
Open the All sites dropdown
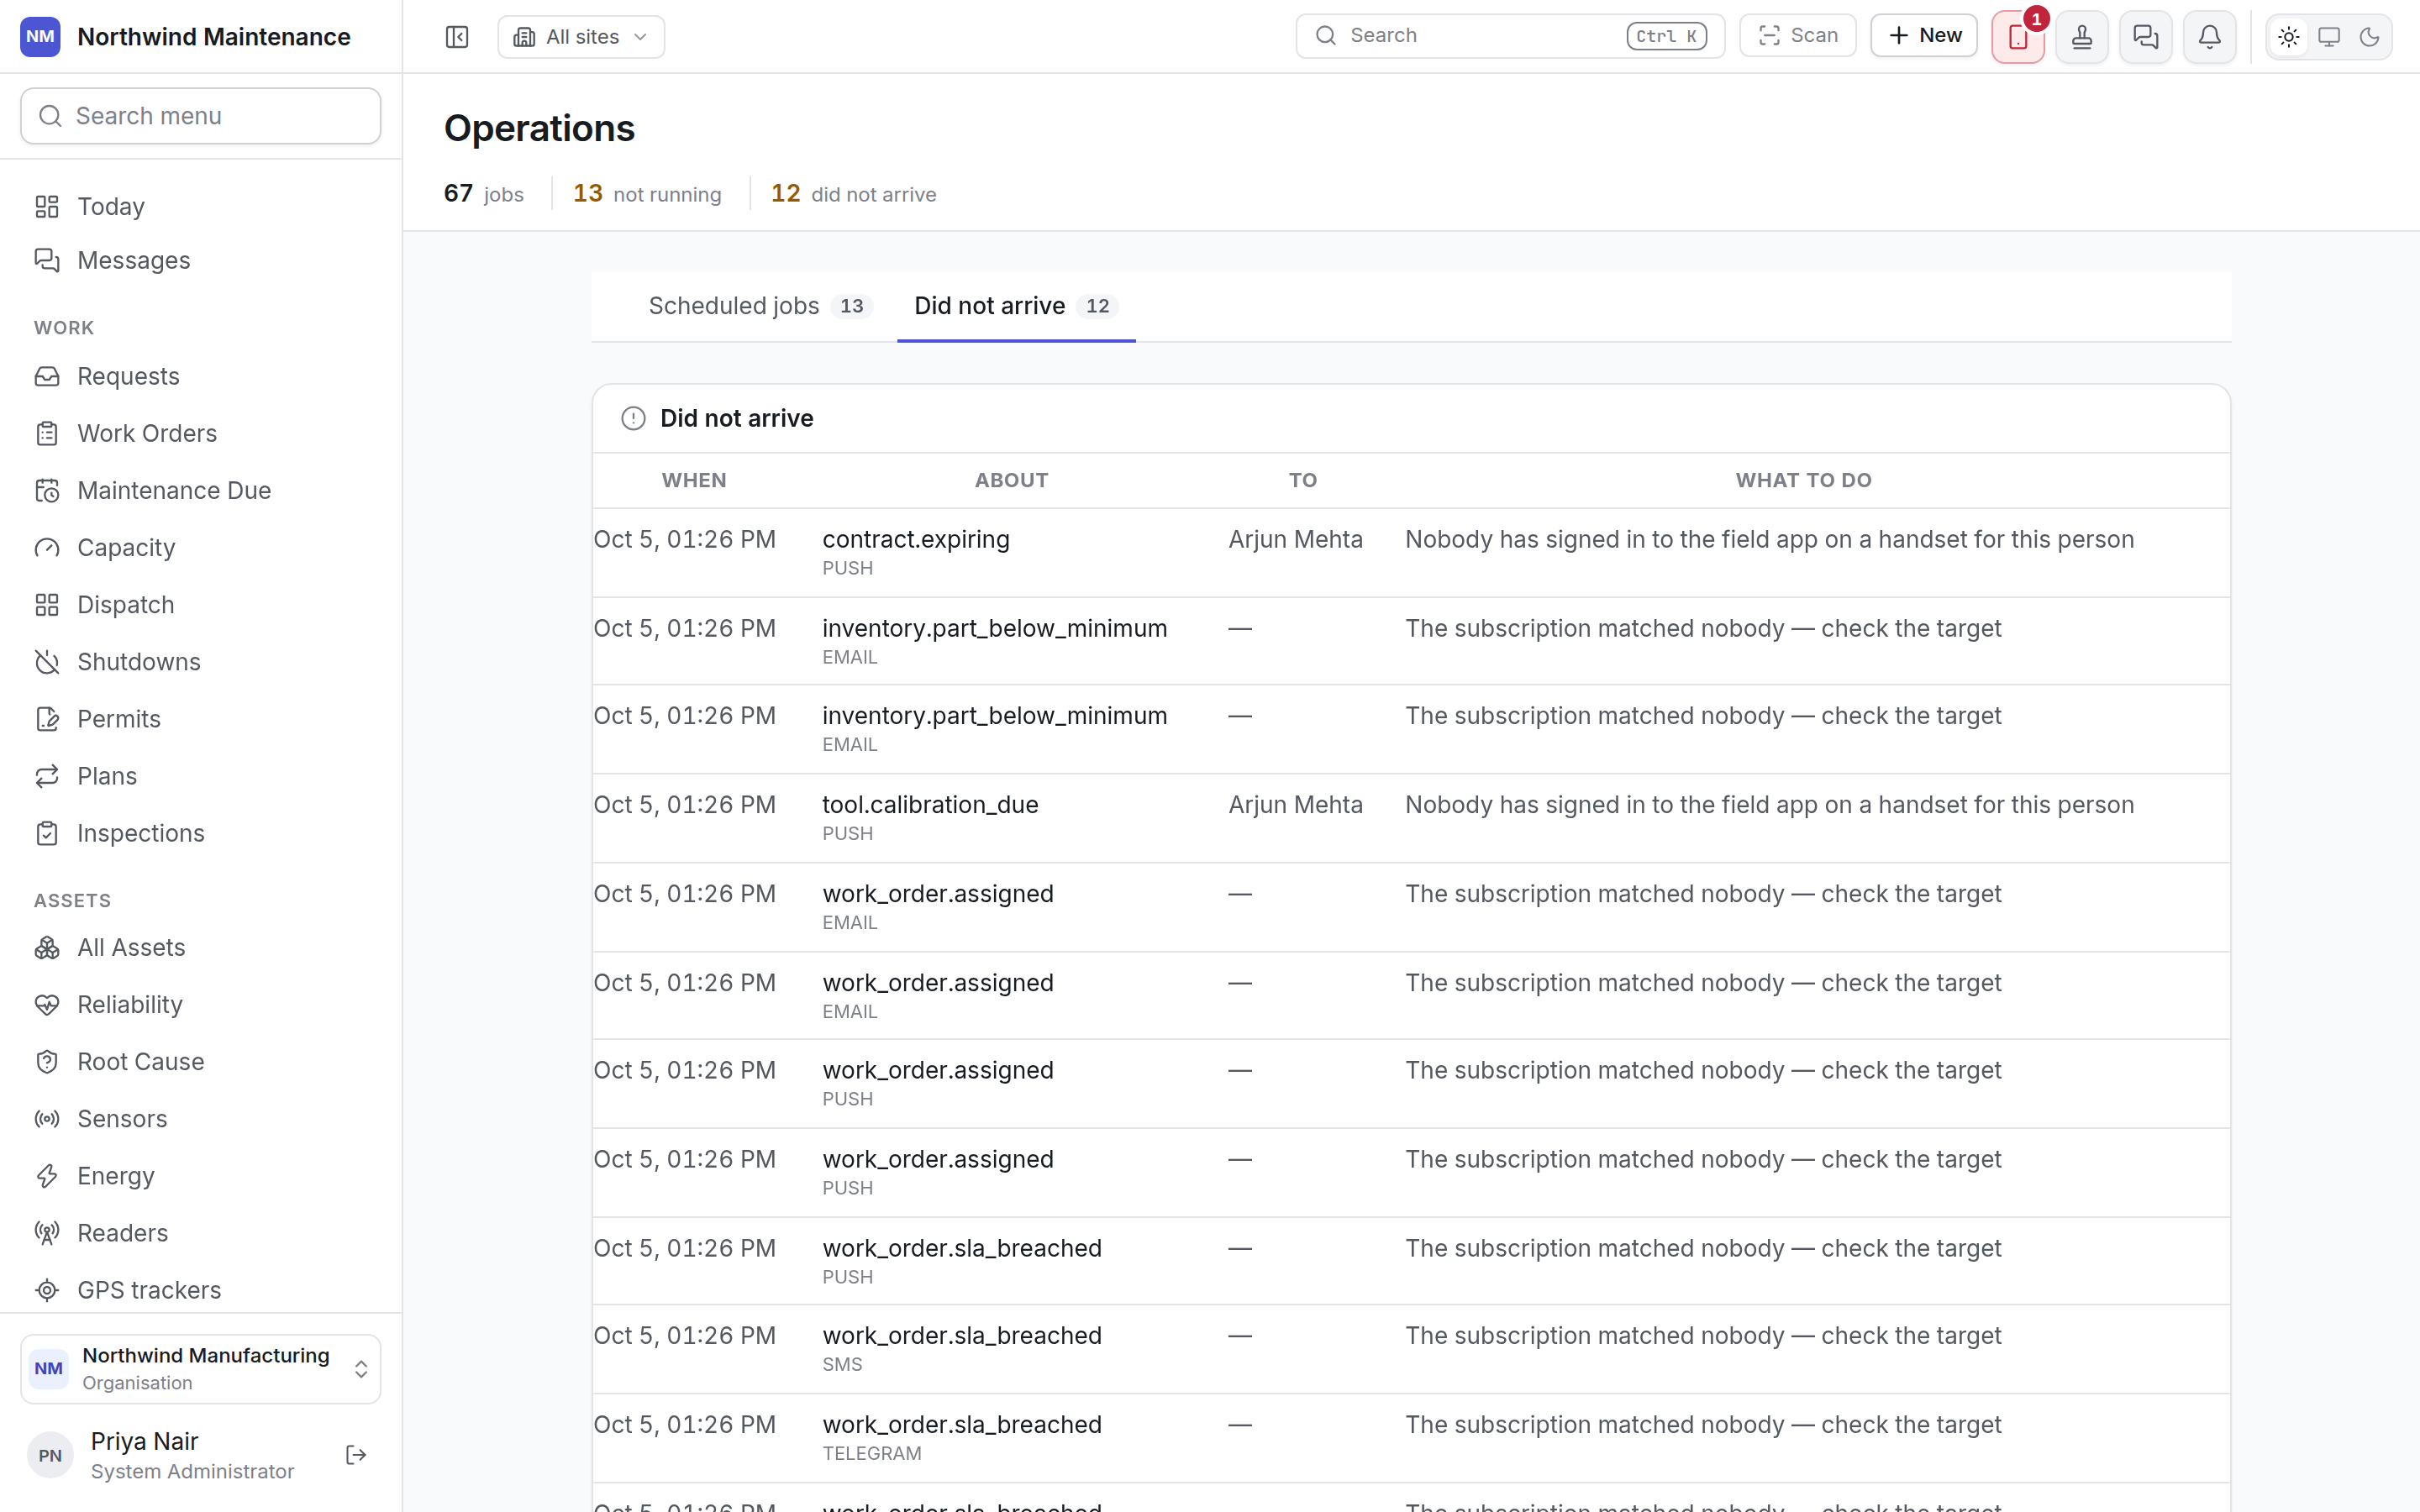coord(581,37)
